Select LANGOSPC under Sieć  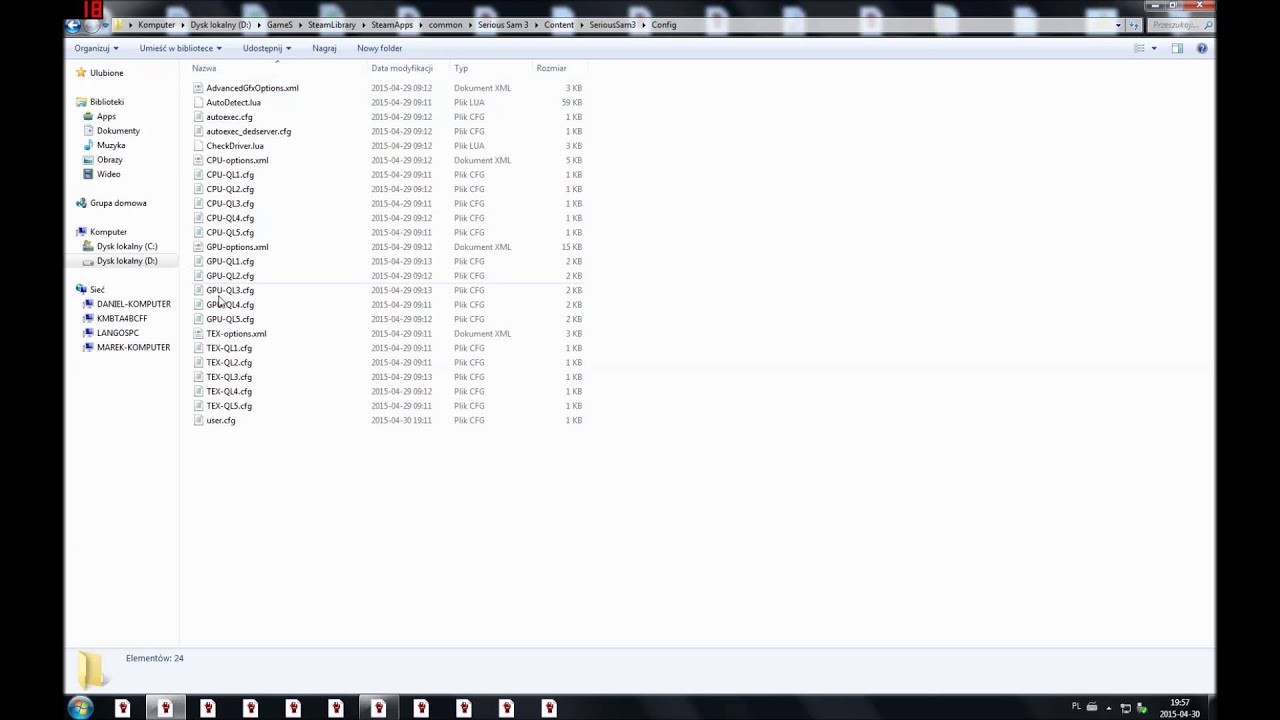(118, 333)
